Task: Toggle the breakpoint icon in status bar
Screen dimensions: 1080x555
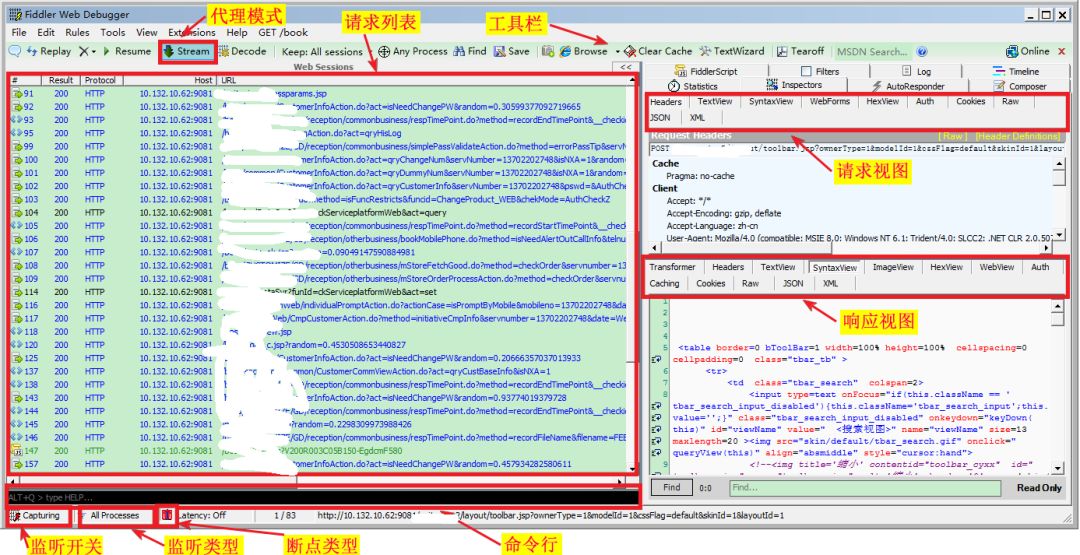Action: pos(167,514)
